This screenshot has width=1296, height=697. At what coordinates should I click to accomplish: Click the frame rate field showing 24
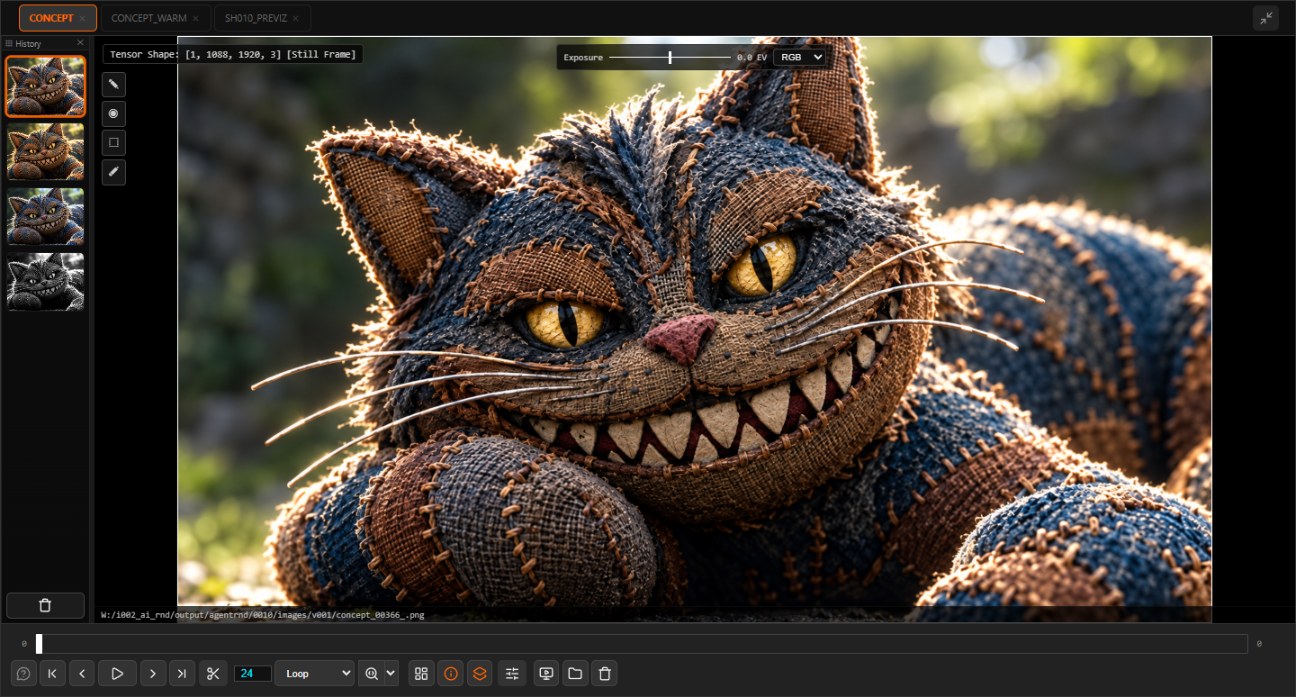[253, 674]
